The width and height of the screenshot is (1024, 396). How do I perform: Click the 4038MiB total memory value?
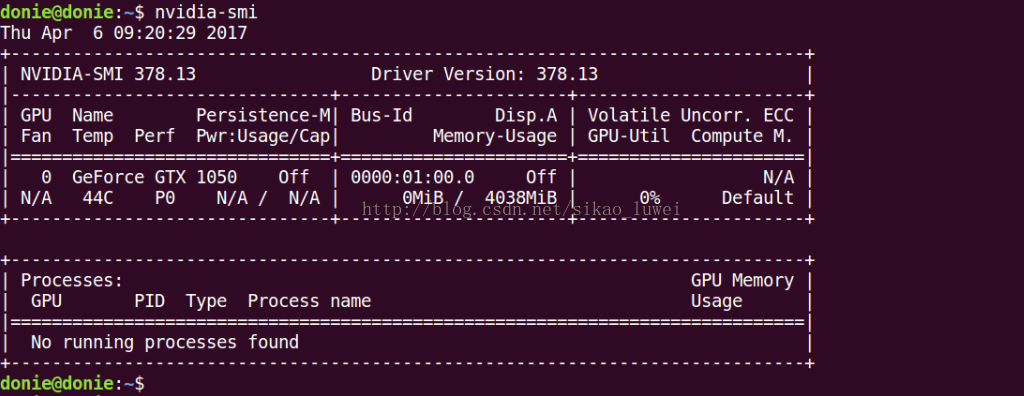(520, 198)
